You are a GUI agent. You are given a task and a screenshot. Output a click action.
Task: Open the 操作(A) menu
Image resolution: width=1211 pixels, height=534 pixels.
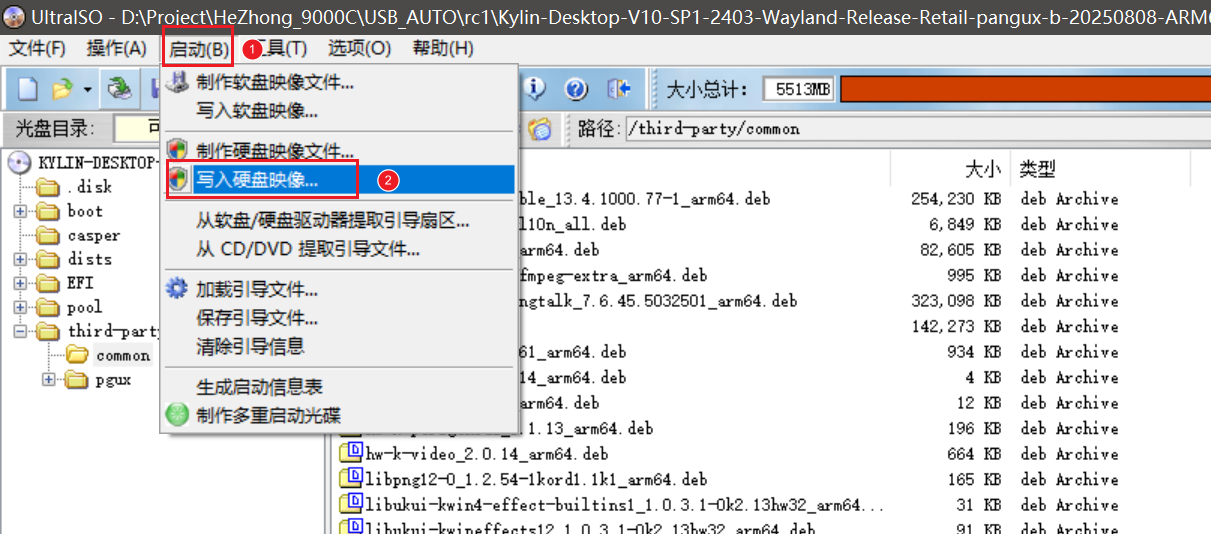point(117,48)
